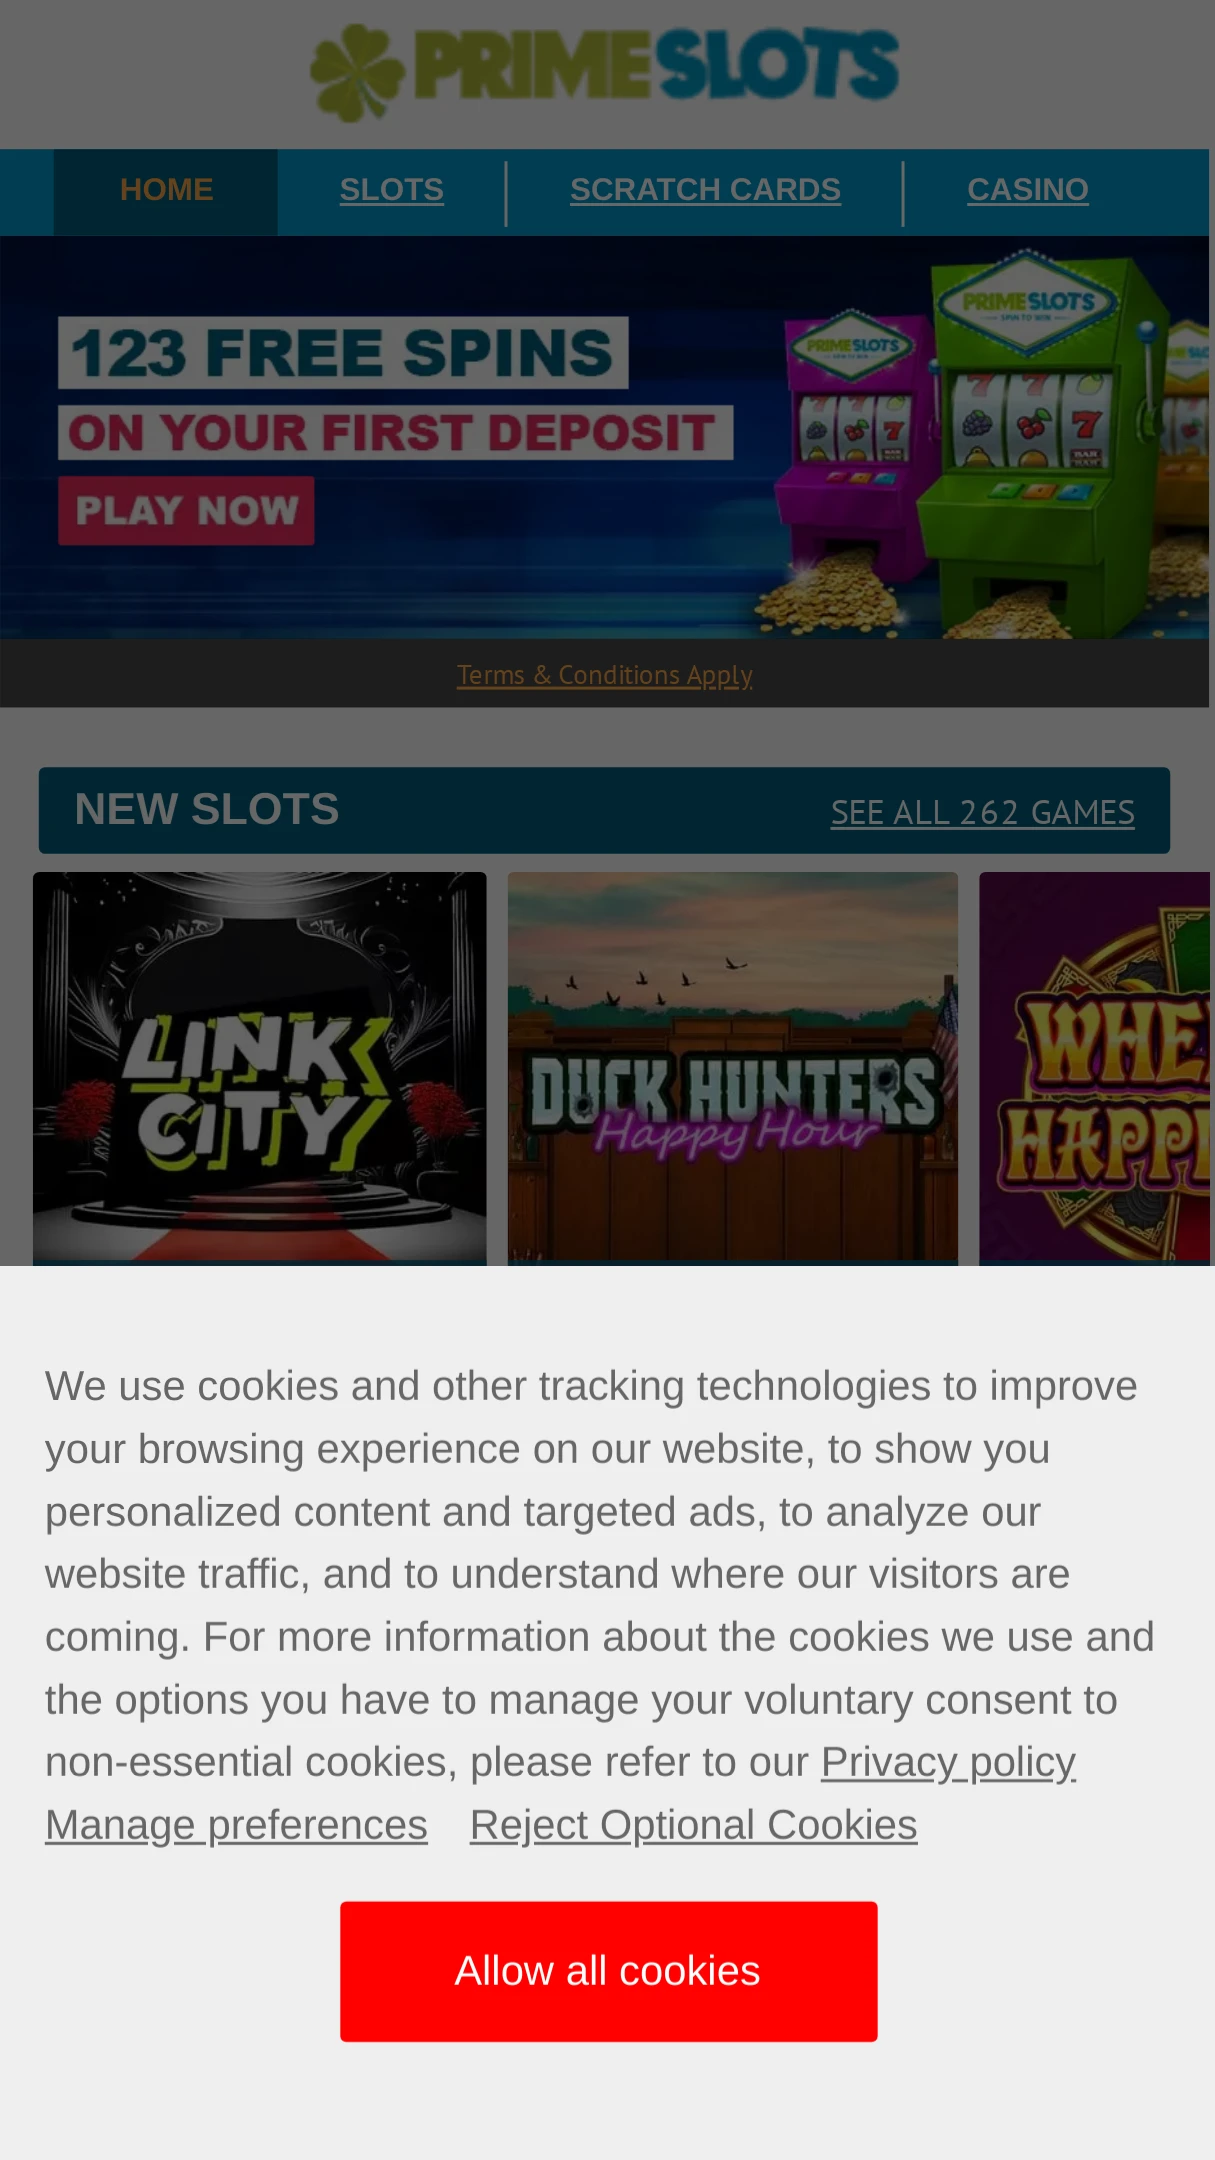Open the SCRATCH CARDS tab
The height and width of the screenshot is (2160, 1215).
[x=705, y=190]
